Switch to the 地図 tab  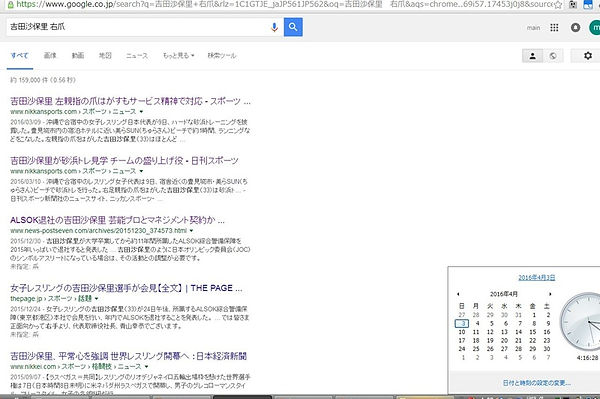pyautogui.click(x=105, y=55)
